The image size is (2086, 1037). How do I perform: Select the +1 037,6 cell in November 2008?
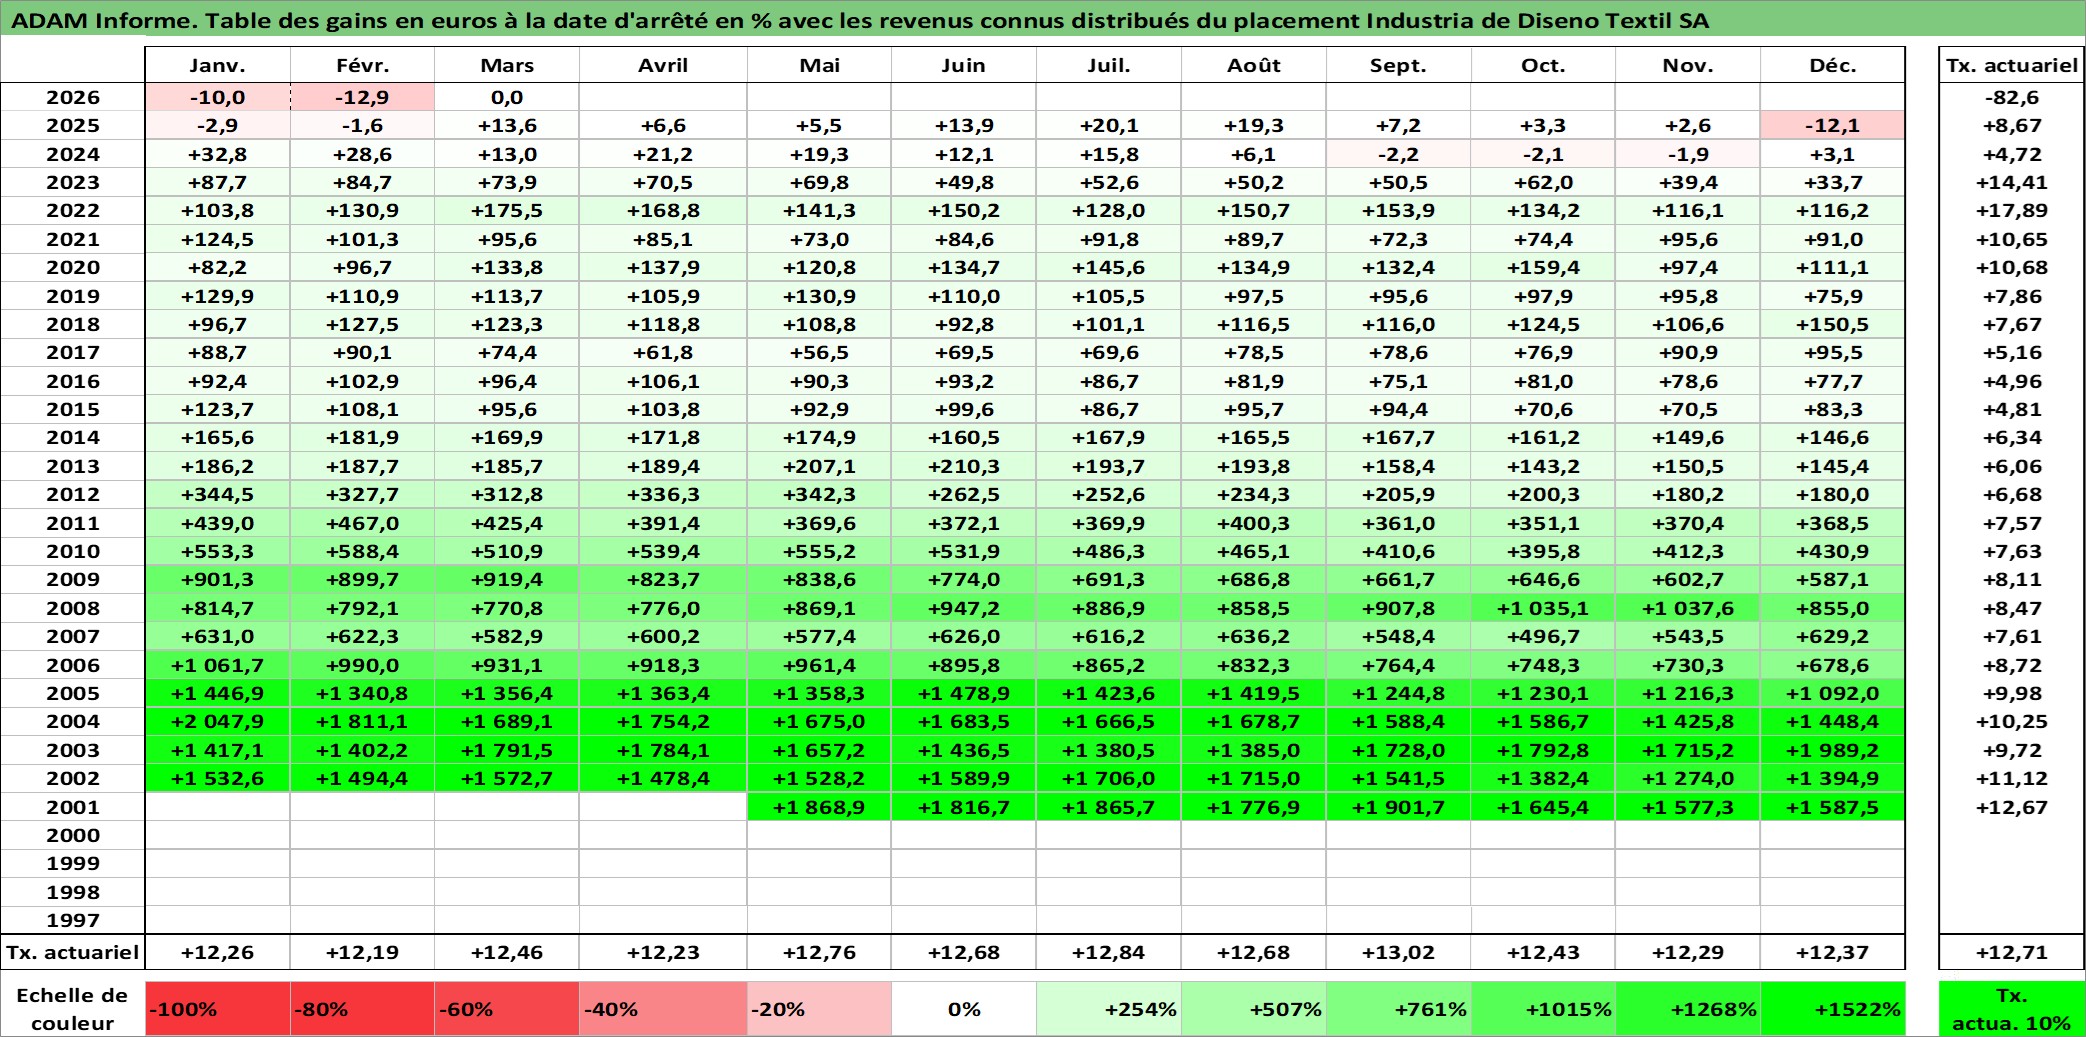[1688, 608]
